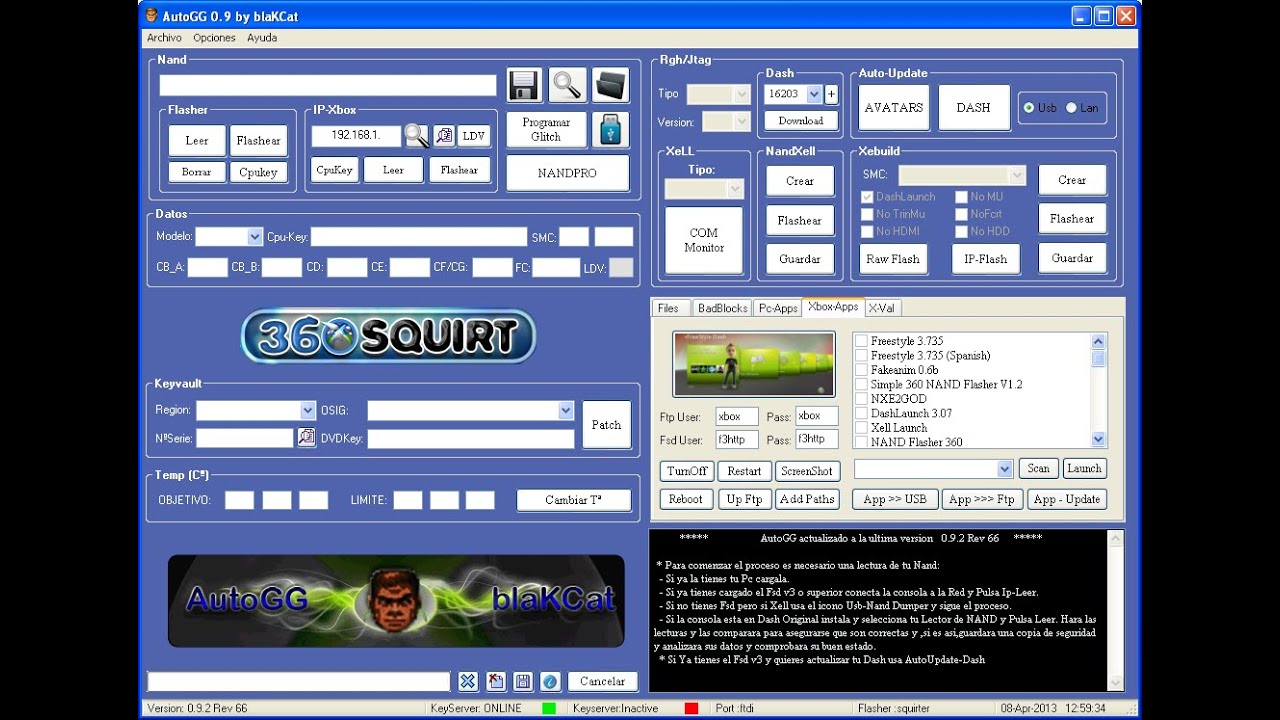Click the Cancelar button
Screen dimensions: 1280x720
(602, 681)
